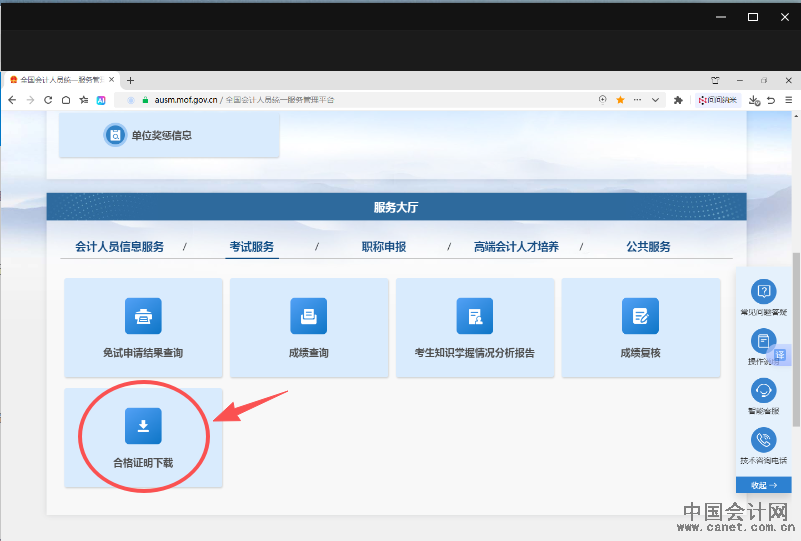
Task: Collapse the sidebar with 收起 button
Action: pyautogui.click(x=764, y=485)
